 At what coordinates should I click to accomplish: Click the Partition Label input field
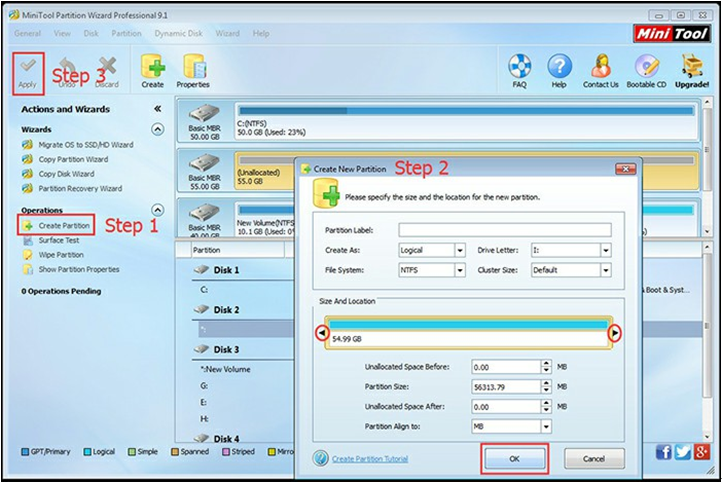(505, 230)
